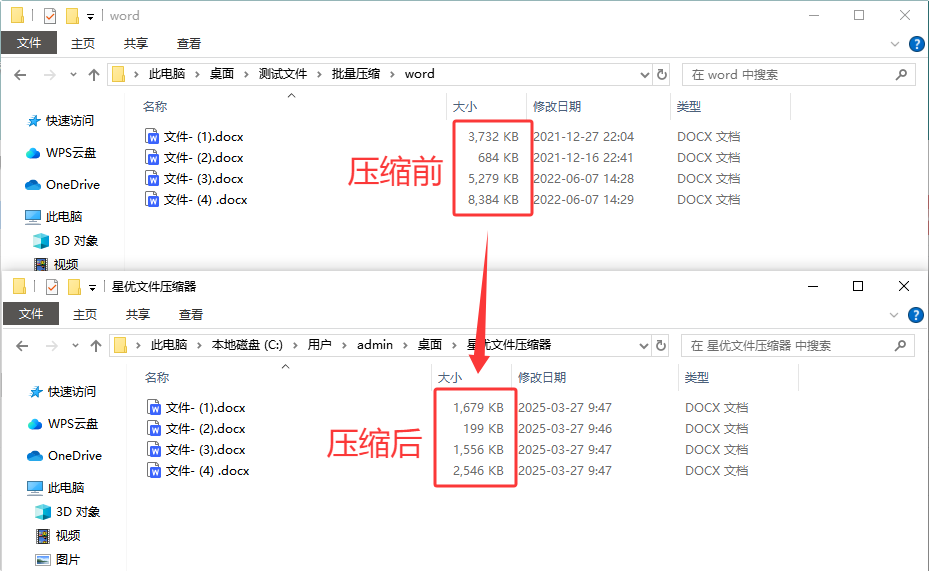Open 文件 tab in the word window

point(29,43)
